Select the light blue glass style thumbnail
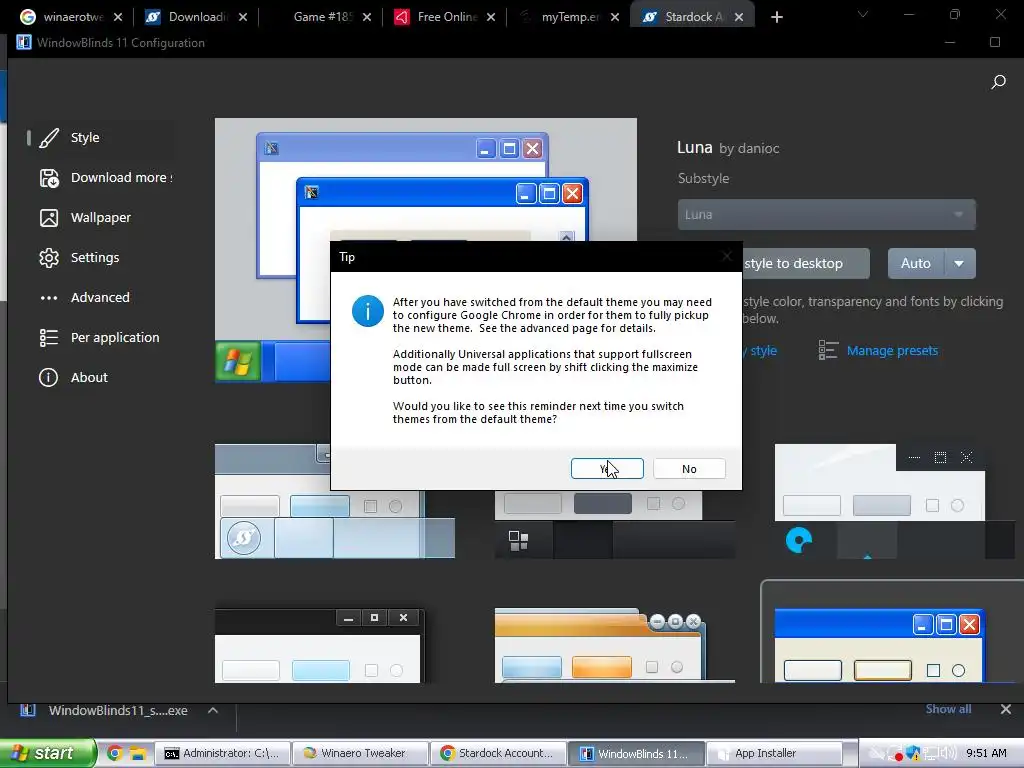 click(x=334, y=502)
